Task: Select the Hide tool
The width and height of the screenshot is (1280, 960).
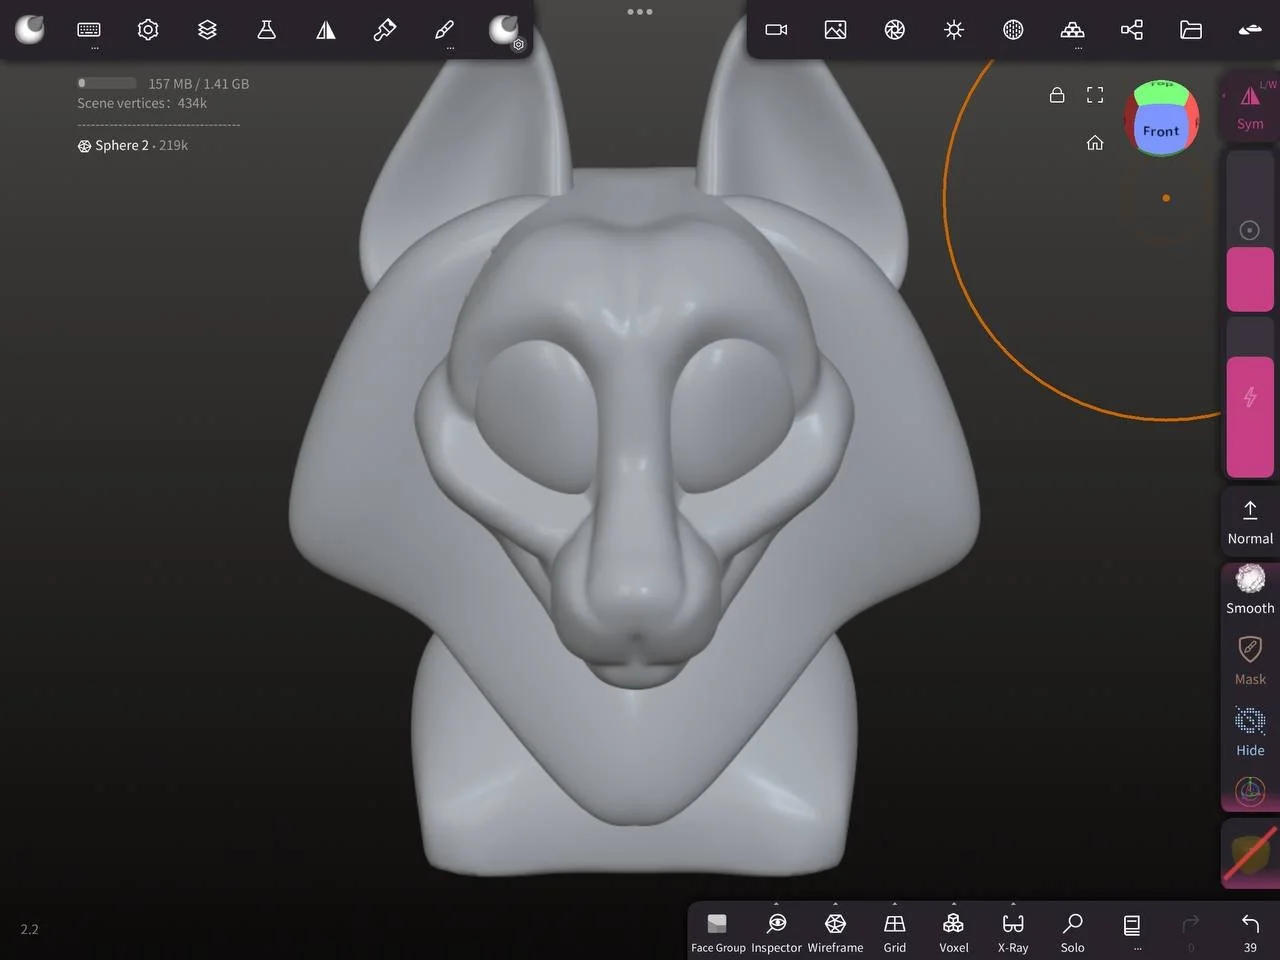Action: pyautogui.click(x=1250, y=732)
